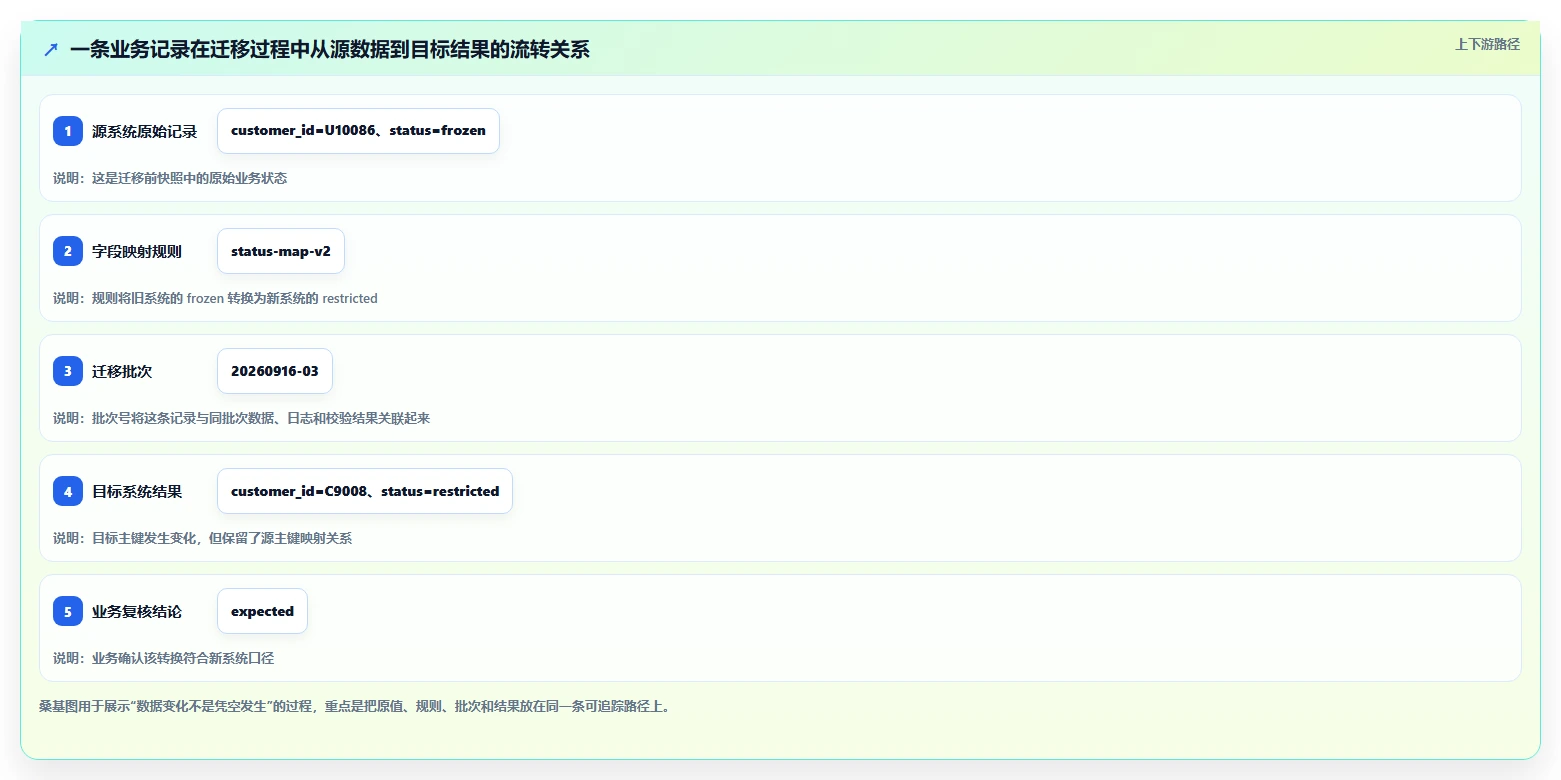
Task: Click the 上下游路径 label
Action: [x=1487, y=44]
